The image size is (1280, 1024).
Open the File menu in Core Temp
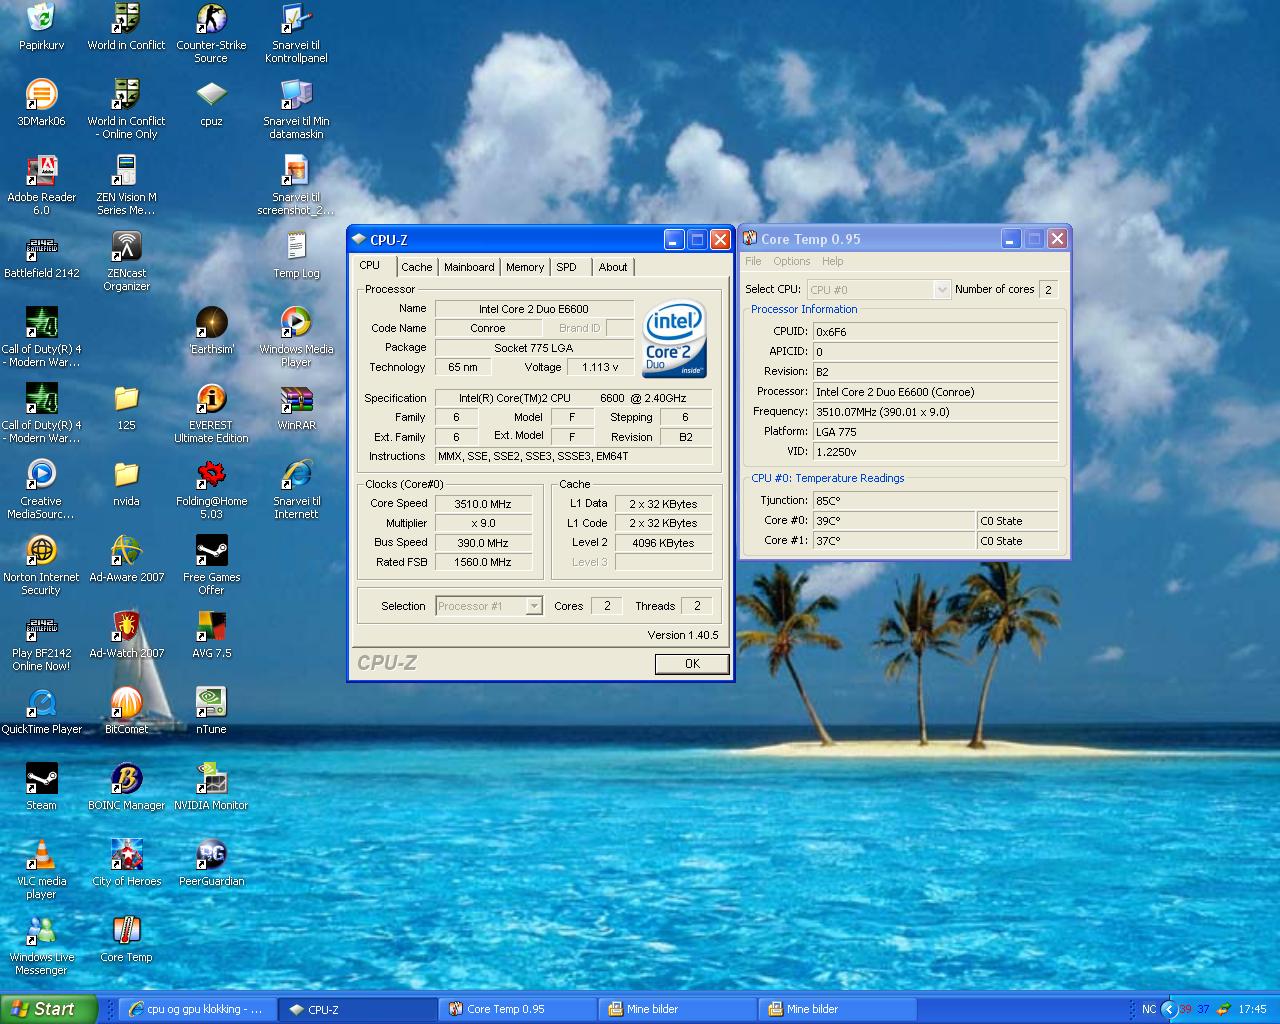coord(753,261)
